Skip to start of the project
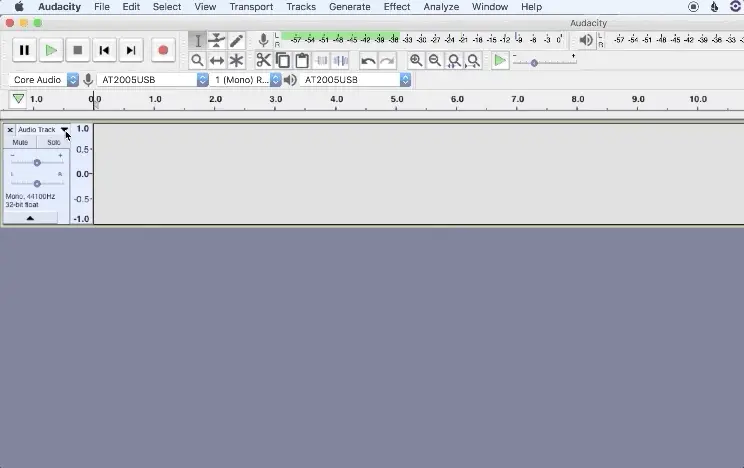 [x=104, y=50]
